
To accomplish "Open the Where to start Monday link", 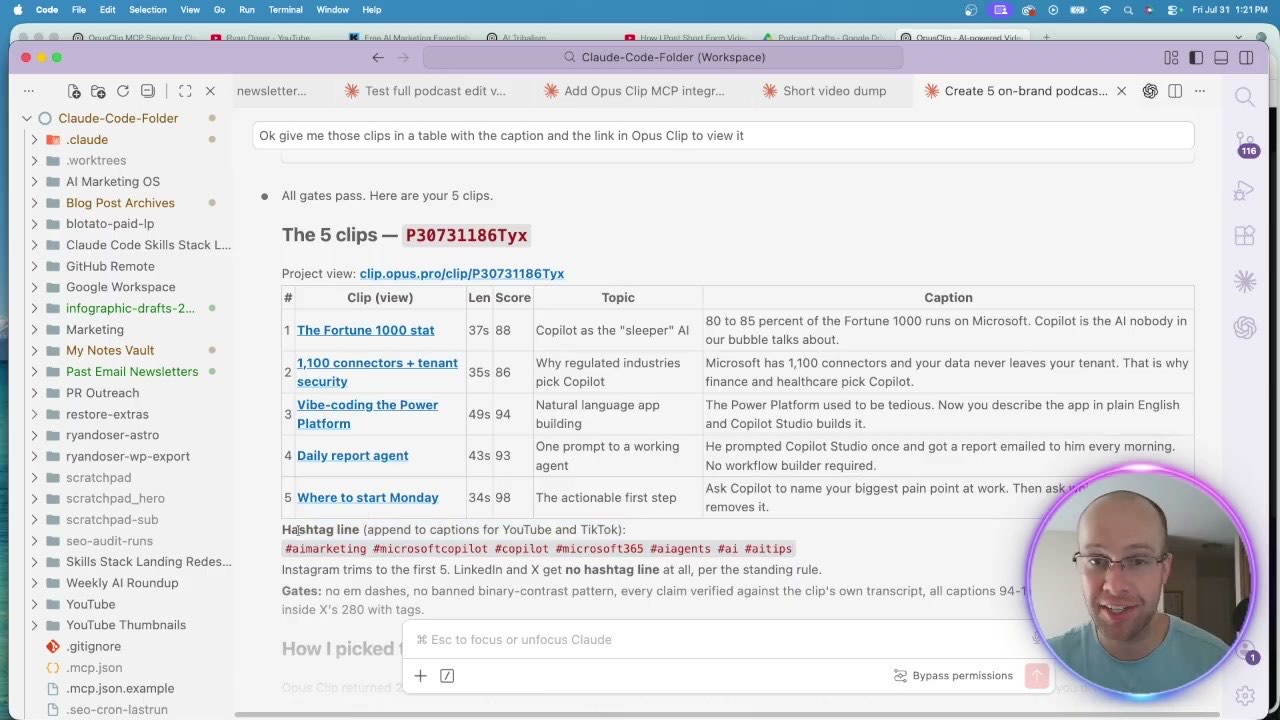I will (367, 498).
